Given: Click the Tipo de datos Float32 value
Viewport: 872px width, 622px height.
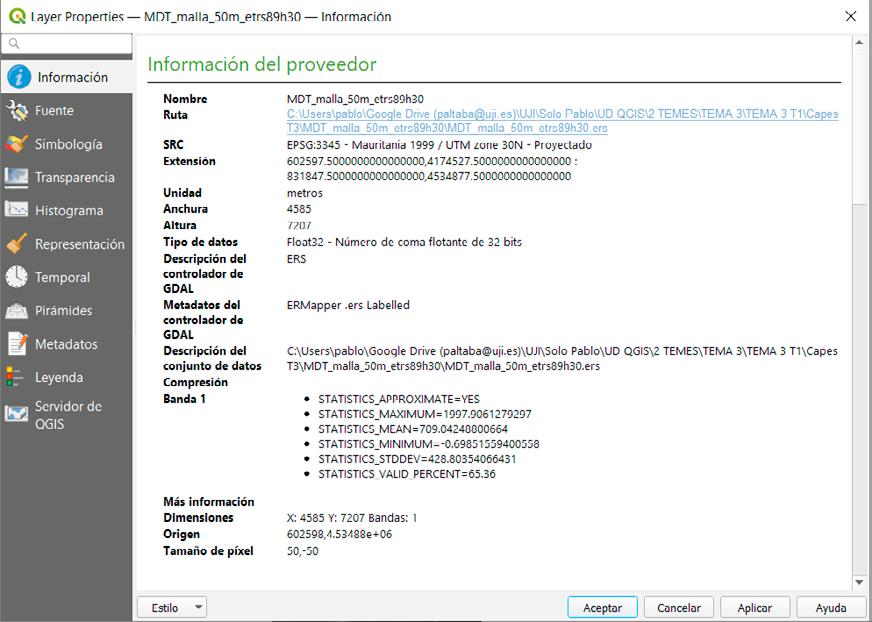Looking at the screenshot, I should pos(404,242).
